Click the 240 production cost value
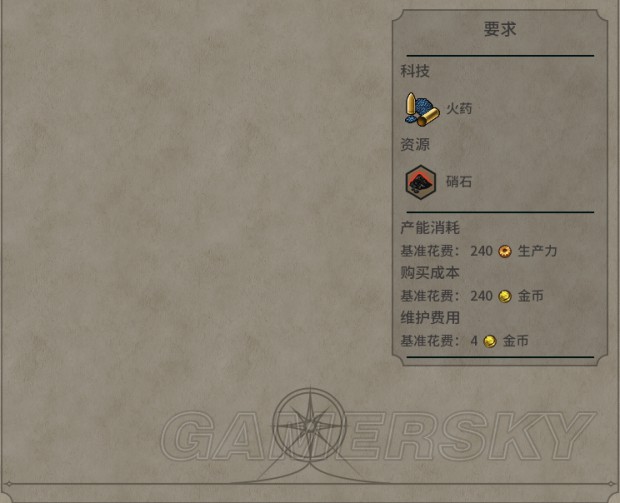 [x=481, y=251]
